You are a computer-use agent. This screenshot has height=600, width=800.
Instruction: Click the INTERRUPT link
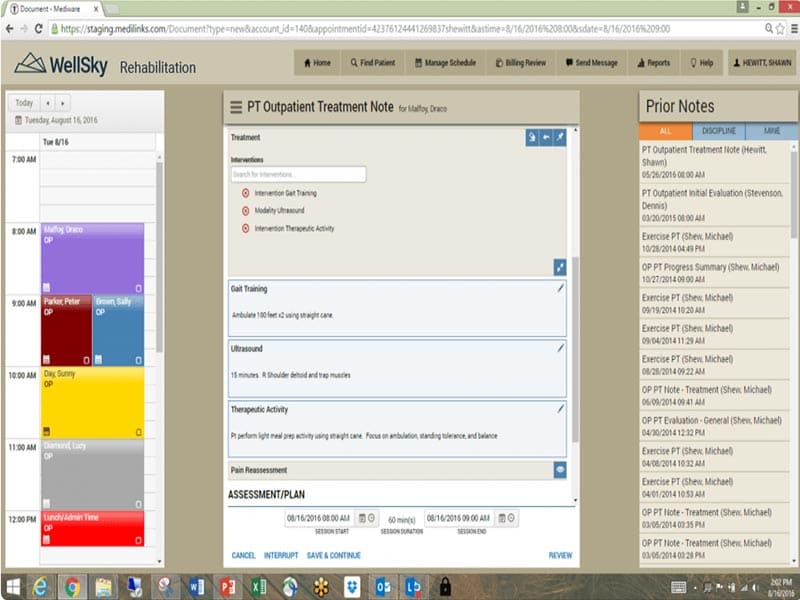point(281,555)
